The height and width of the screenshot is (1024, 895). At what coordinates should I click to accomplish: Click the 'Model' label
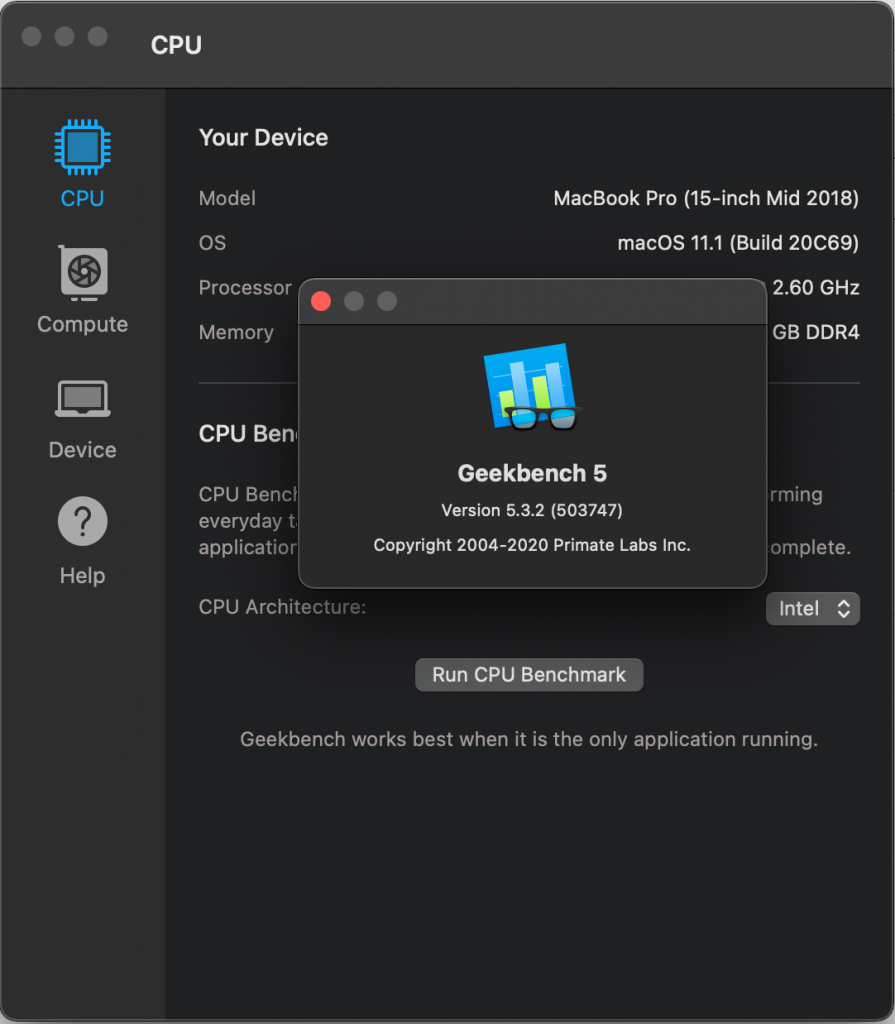(227, 199)
